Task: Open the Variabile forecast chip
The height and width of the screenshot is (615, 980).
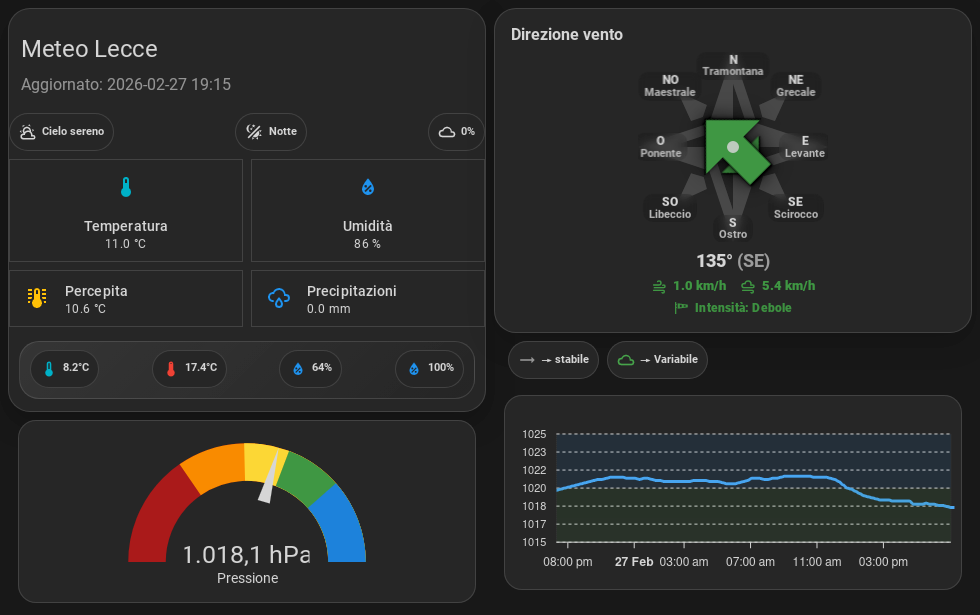Action: click(x=657, y=360)
